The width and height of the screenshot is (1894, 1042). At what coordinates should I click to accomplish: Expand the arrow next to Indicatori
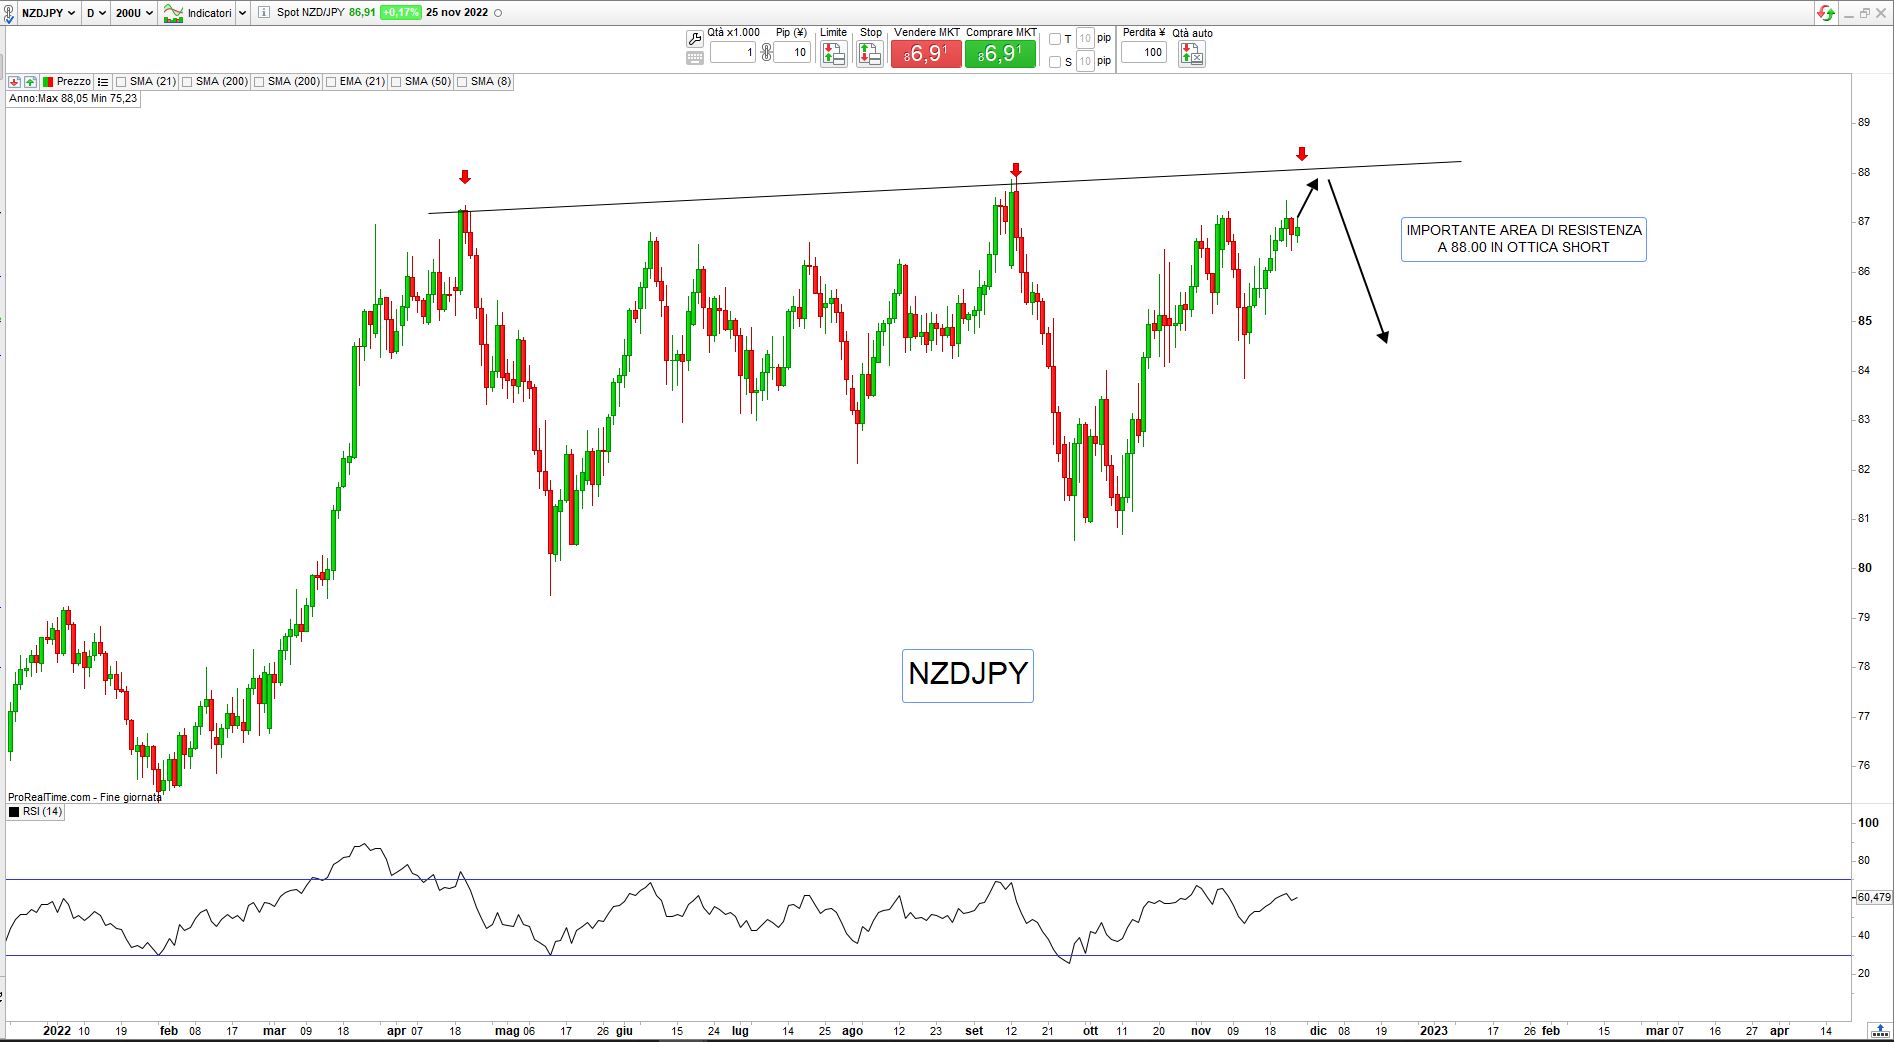coord(243,13)
